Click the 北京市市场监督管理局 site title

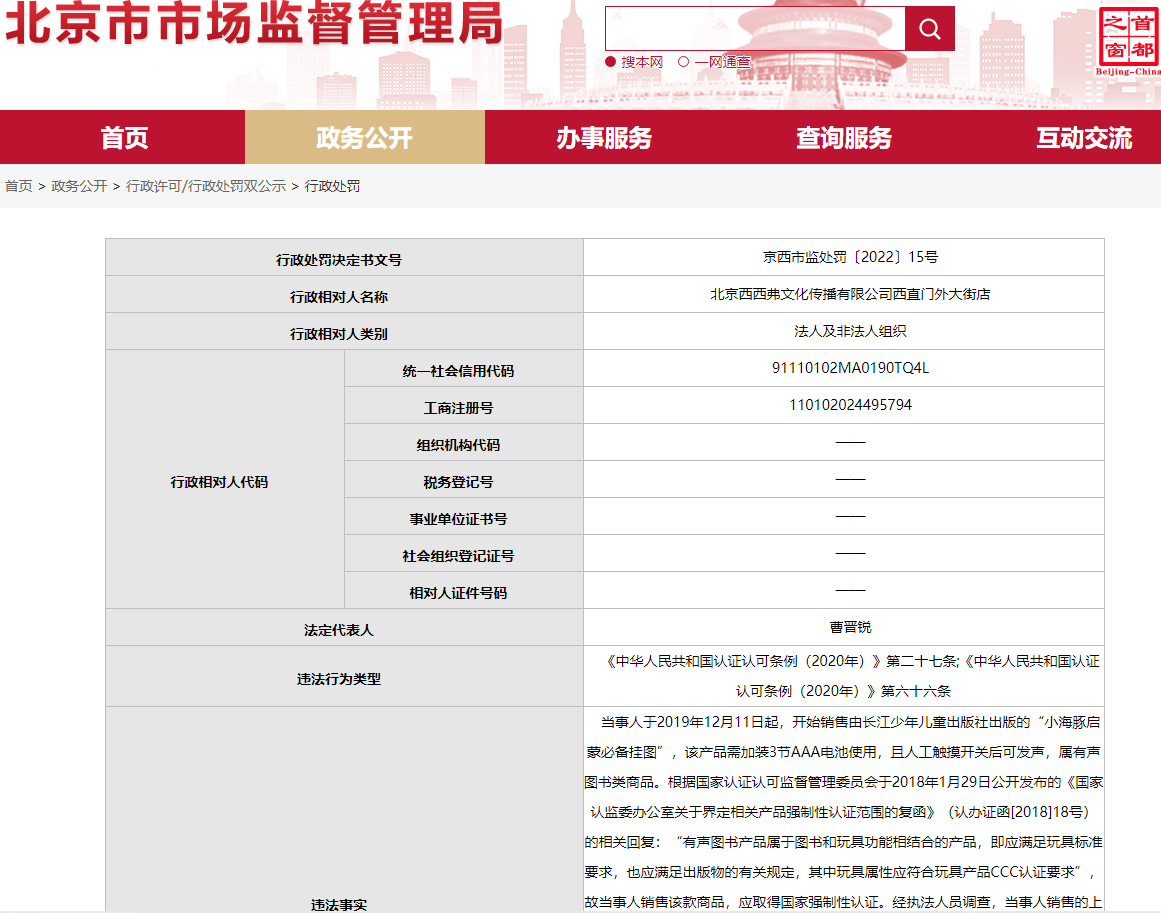pos(254,26)
